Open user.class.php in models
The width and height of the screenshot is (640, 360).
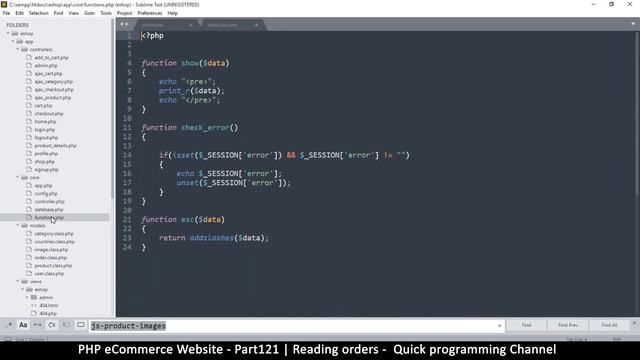click(x=49, y=273)
